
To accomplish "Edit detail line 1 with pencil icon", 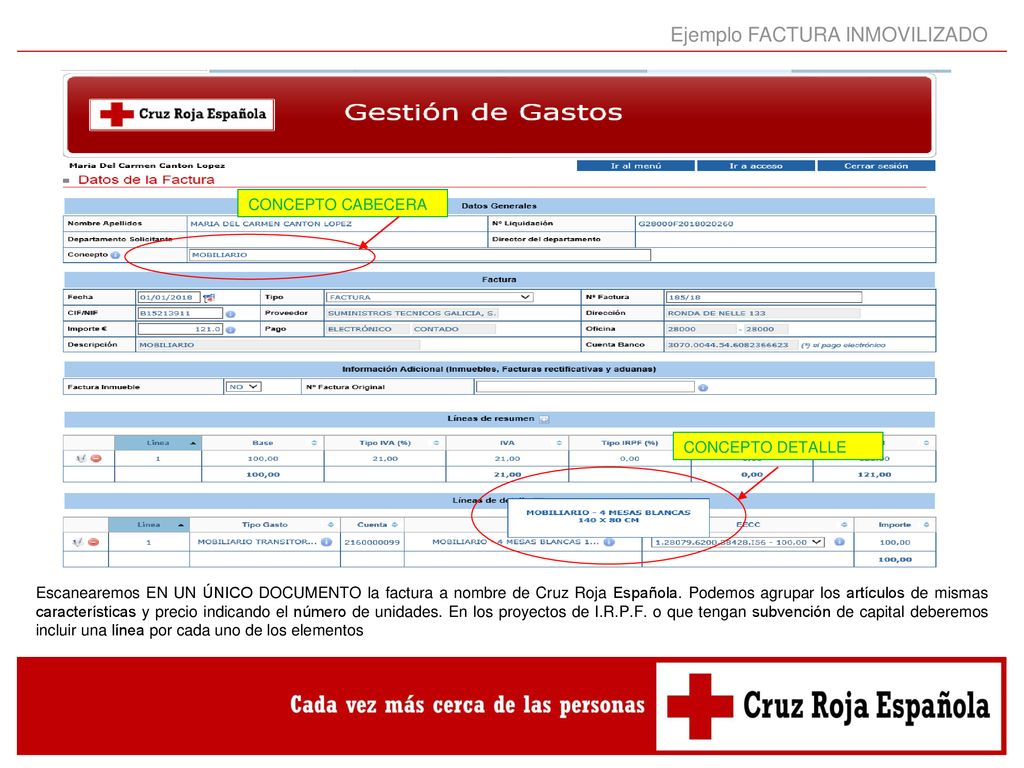I will point(78,542).
